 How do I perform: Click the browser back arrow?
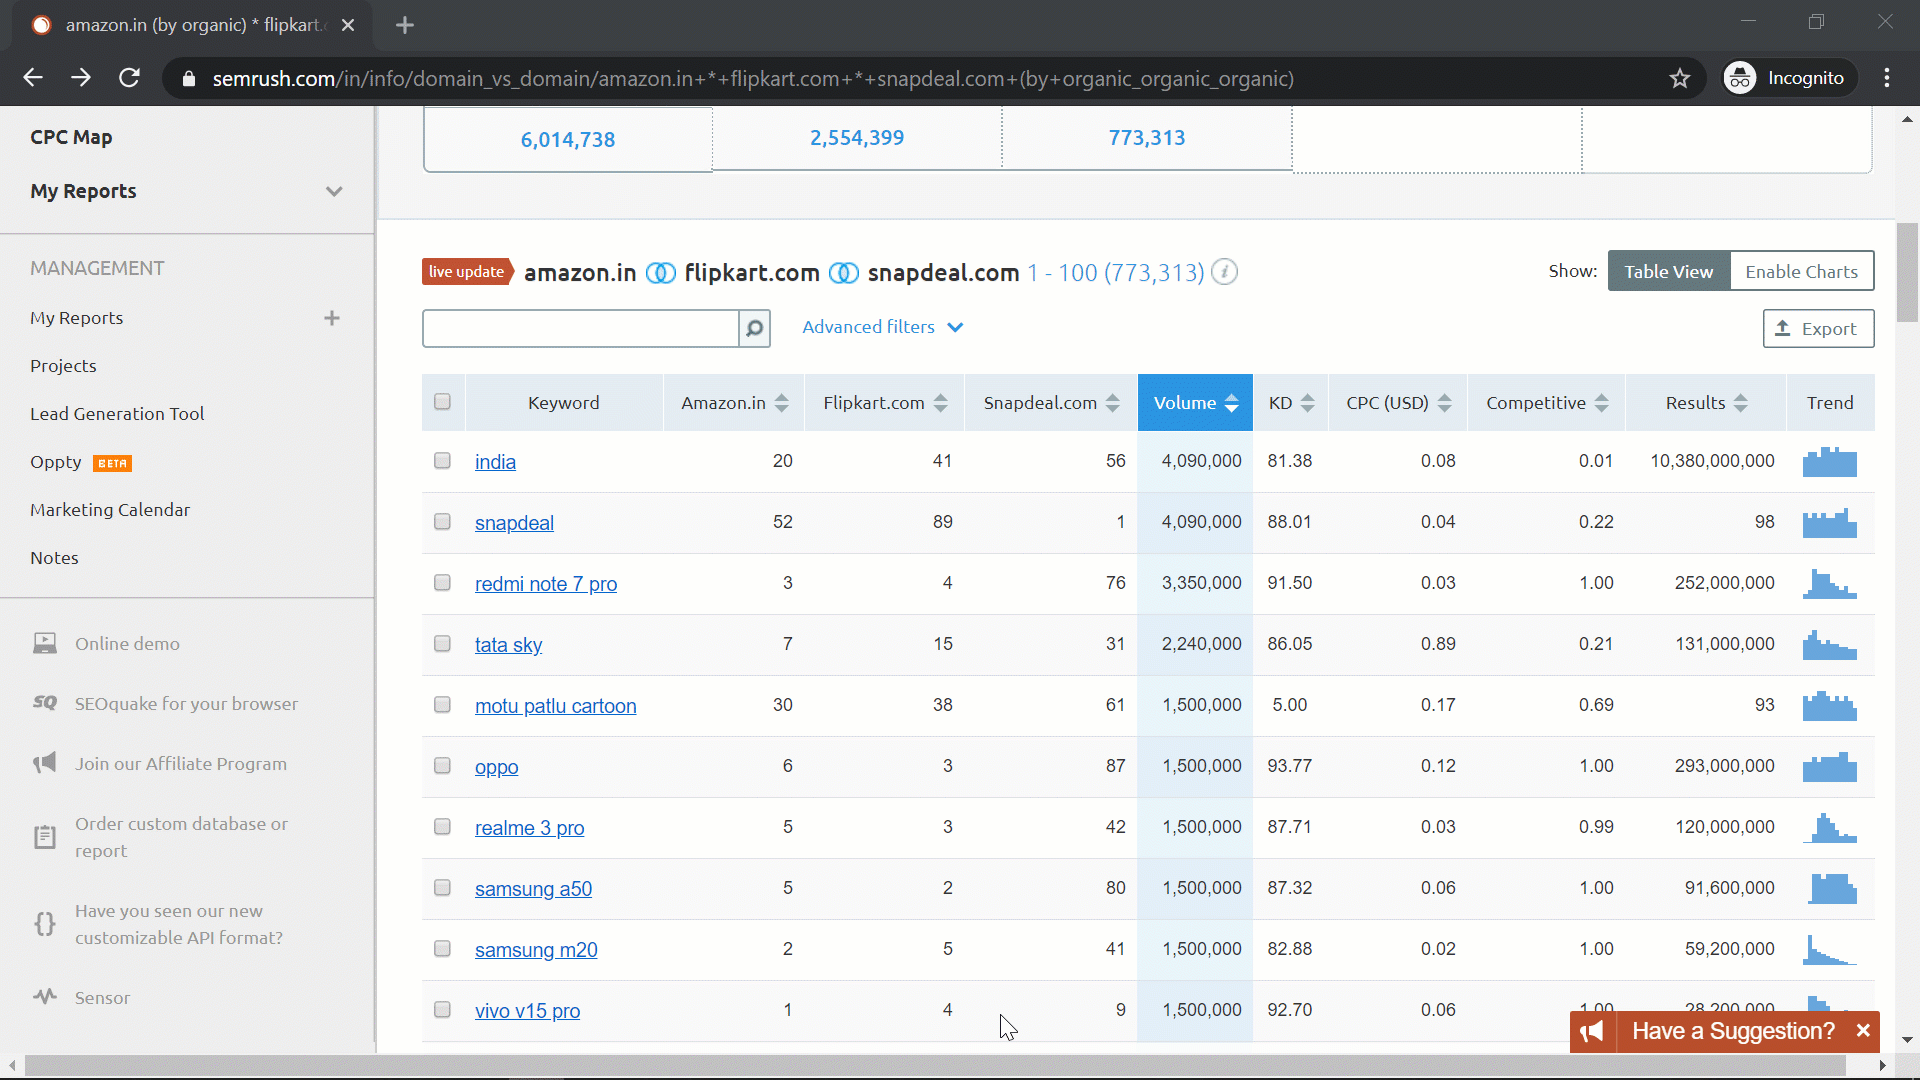[x=33, y=78]
